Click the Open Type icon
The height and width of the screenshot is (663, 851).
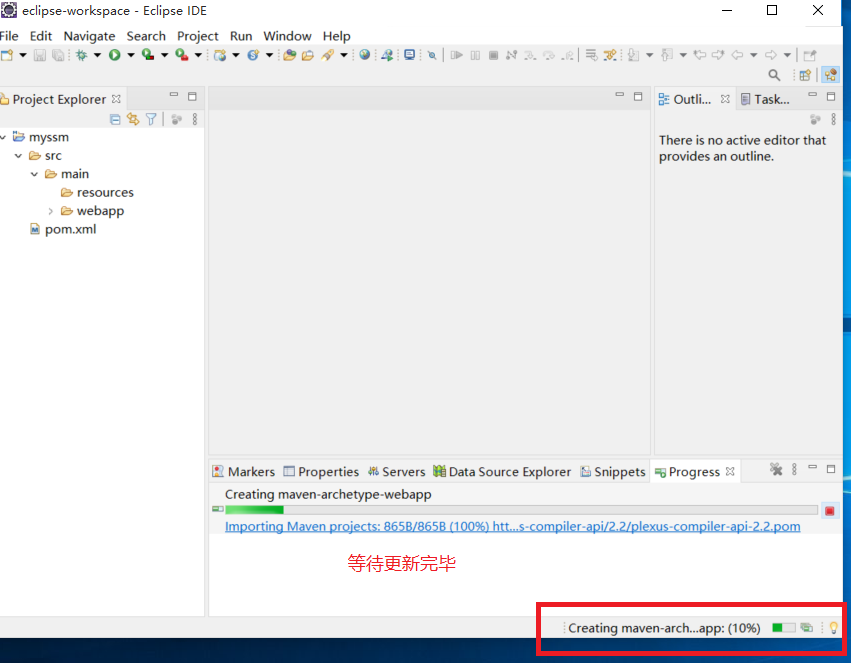pos(290,55)
